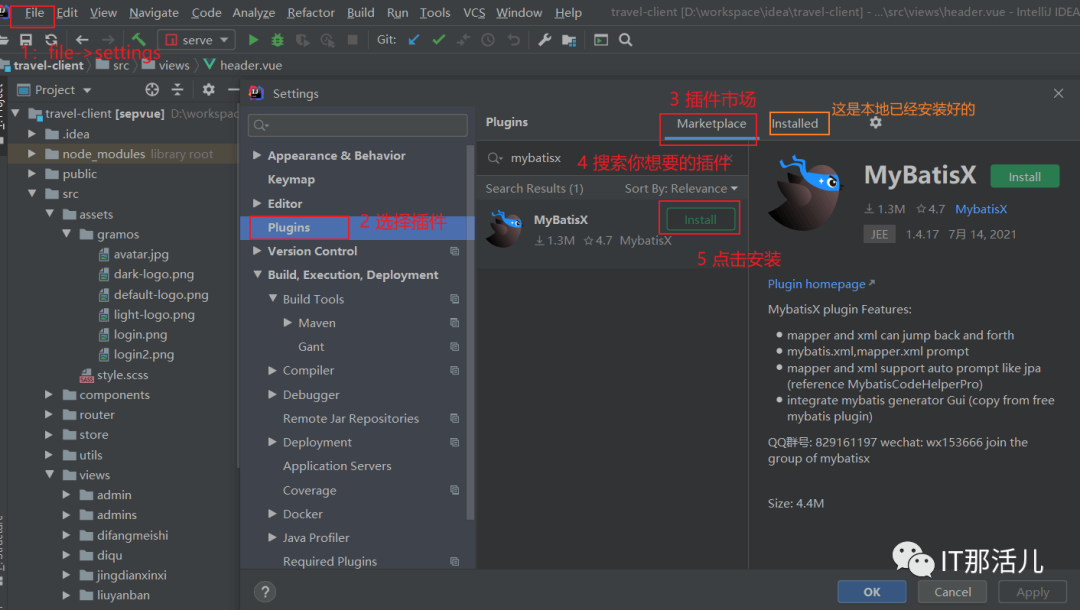Click the MybatisX vendor link
Viewport: 1080px width, 610px height.
[981, 209]
